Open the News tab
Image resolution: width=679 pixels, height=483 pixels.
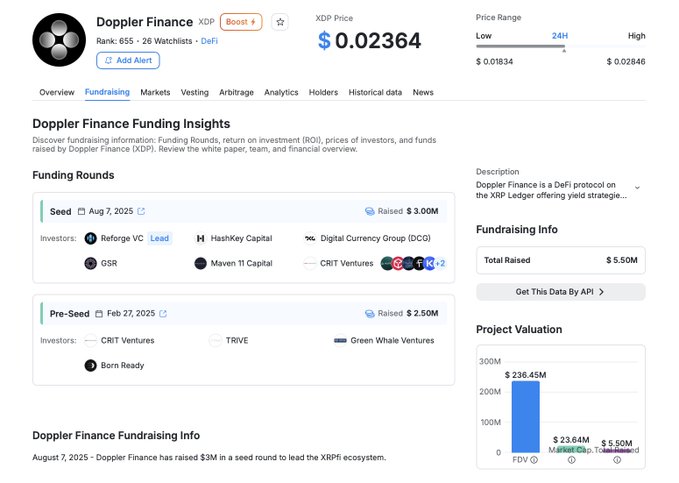pos(423,92)
